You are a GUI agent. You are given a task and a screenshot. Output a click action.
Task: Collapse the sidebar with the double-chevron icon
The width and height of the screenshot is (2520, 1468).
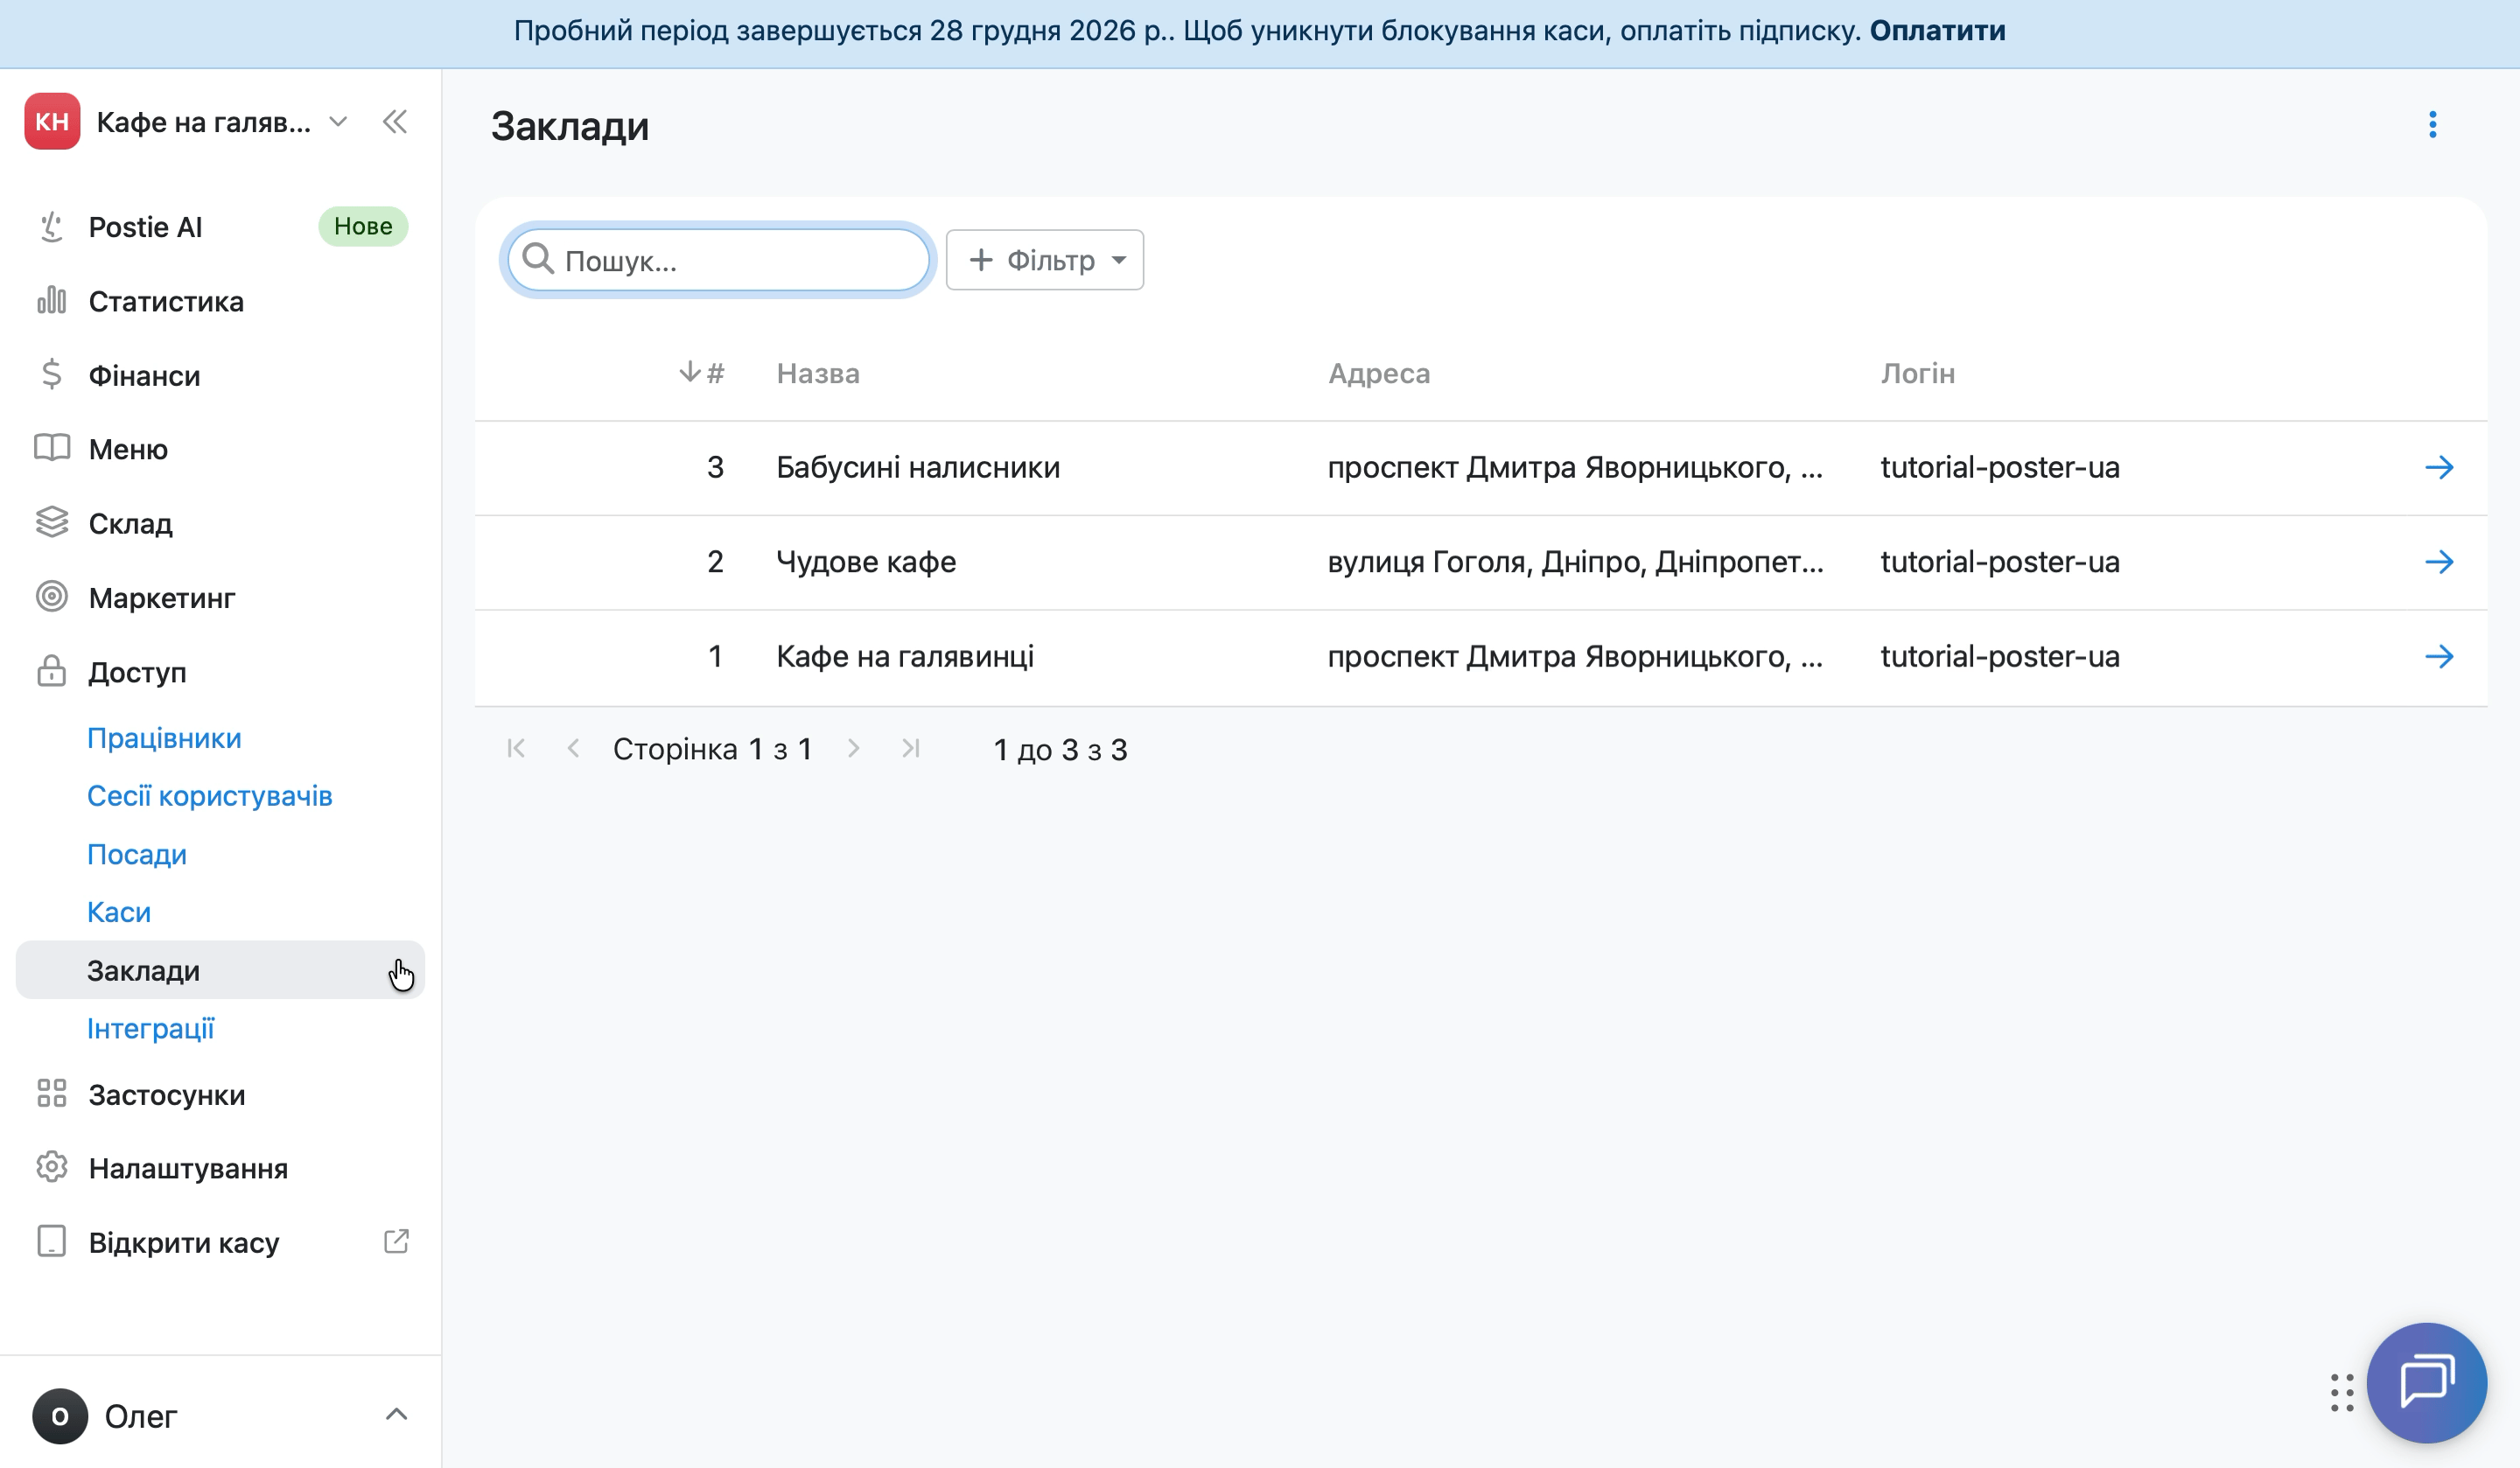pyautogui.click(x=395, y=122)
